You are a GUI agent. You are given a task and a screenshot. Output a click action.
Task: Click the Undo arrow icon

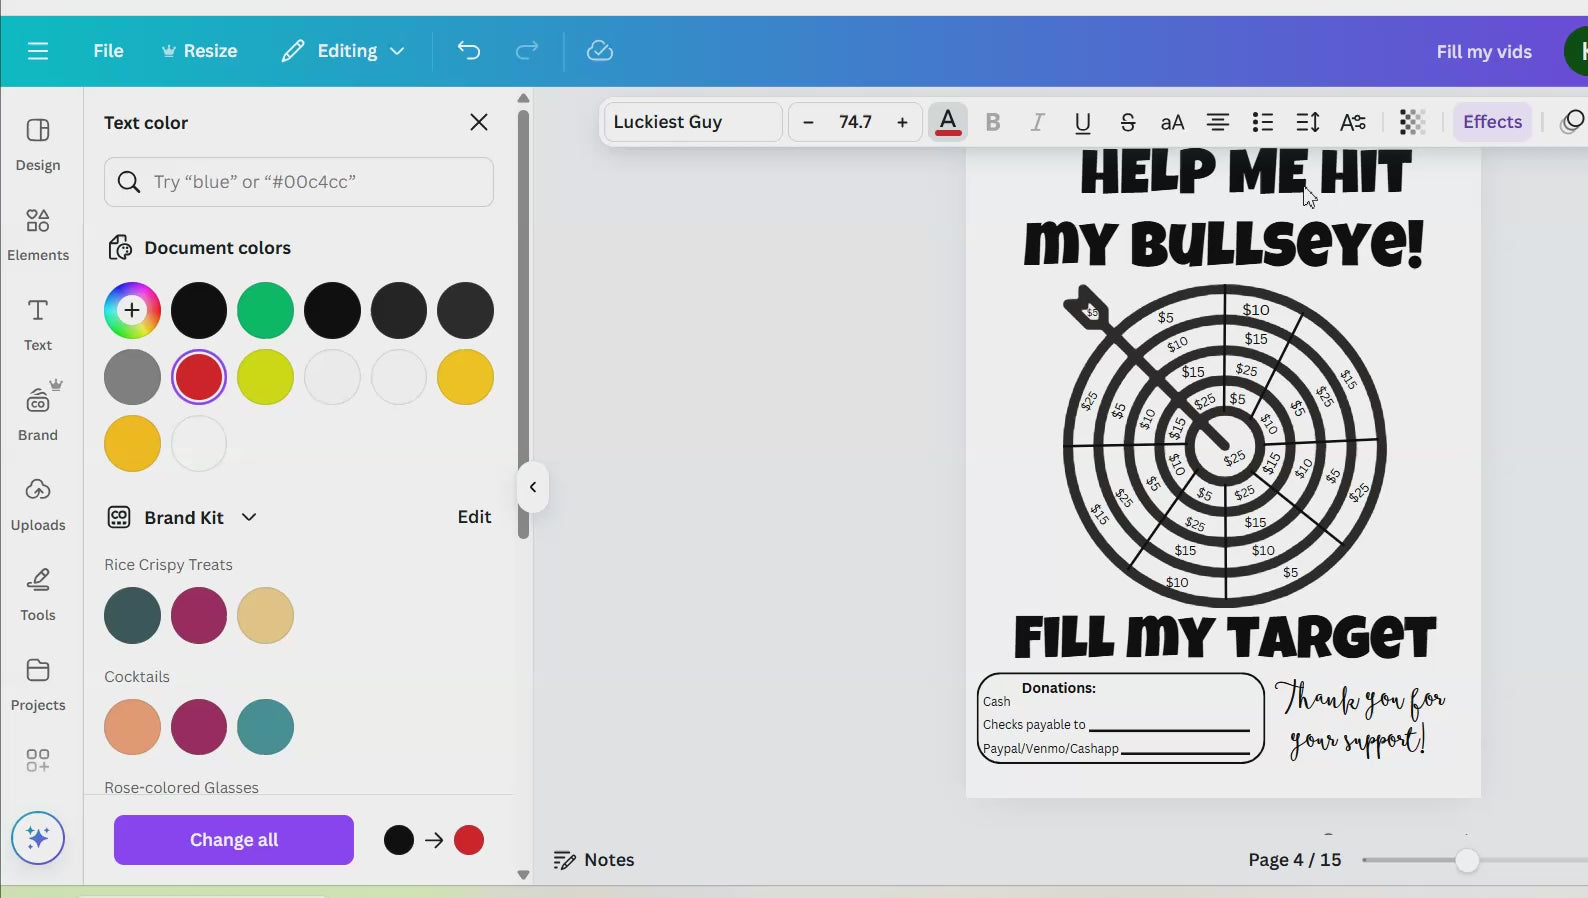coord(468,51)
